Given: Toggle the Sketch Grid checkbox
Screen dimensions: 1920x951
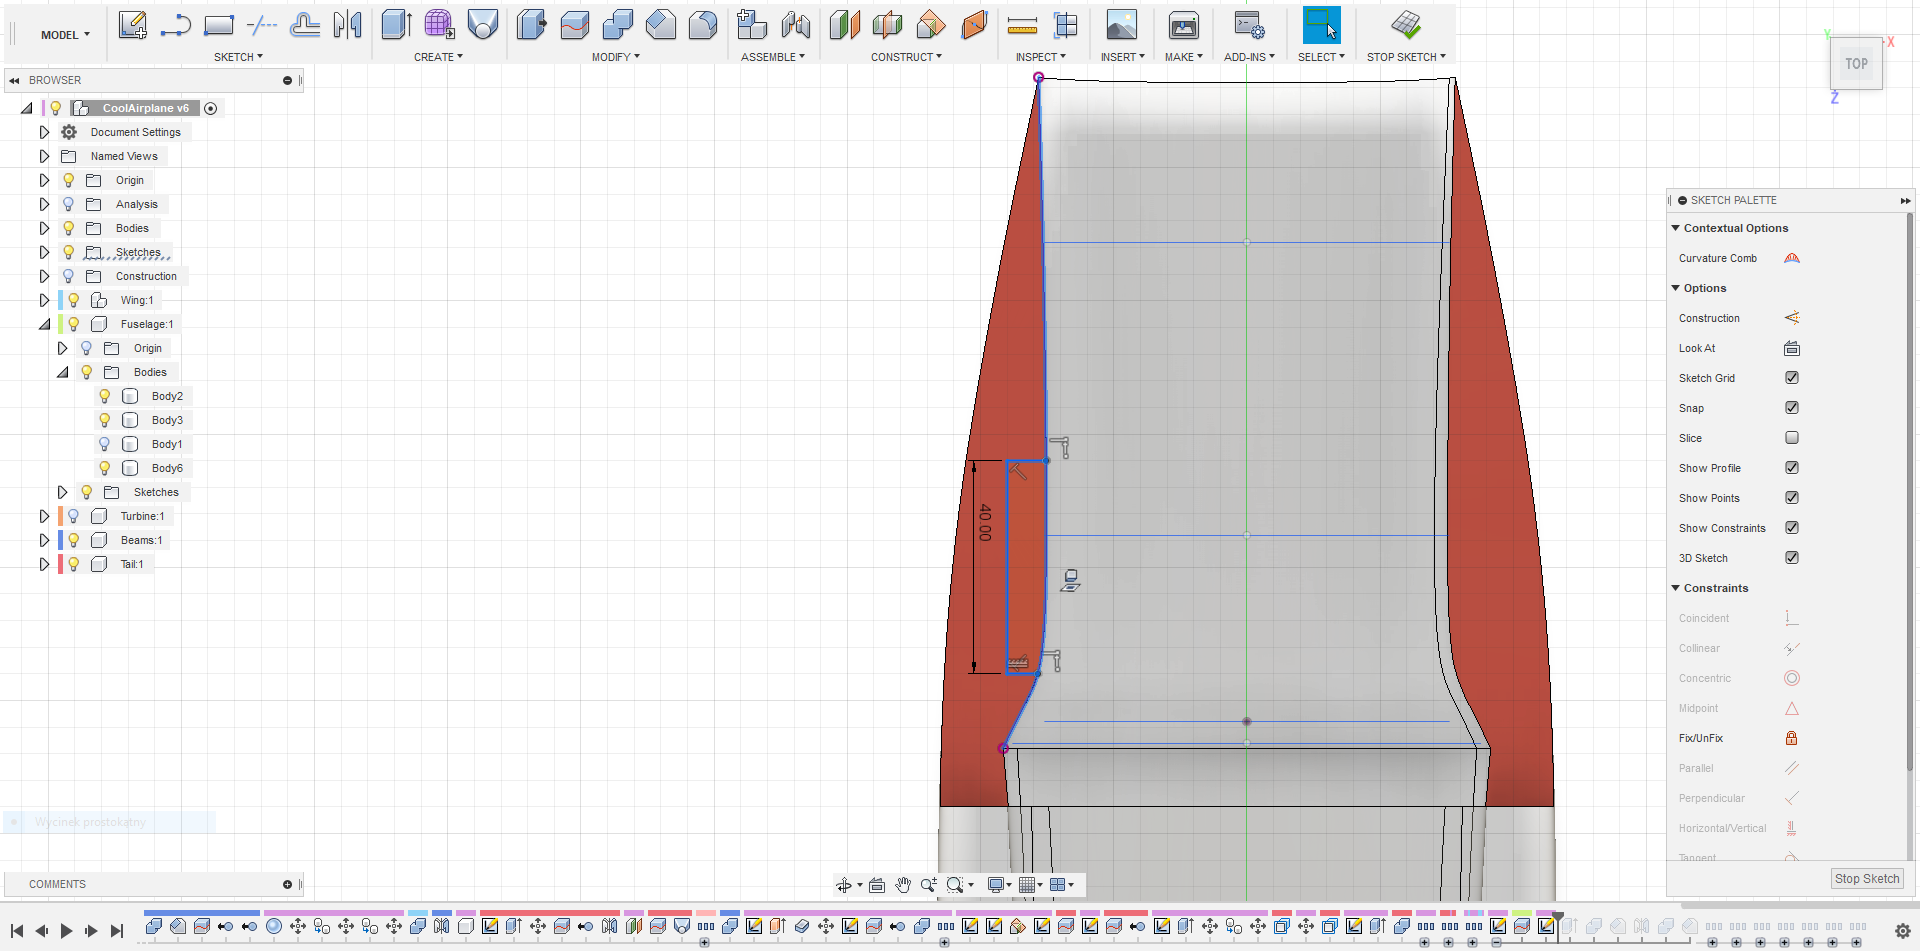Looking at the screenshot, I should (1792, 378).
